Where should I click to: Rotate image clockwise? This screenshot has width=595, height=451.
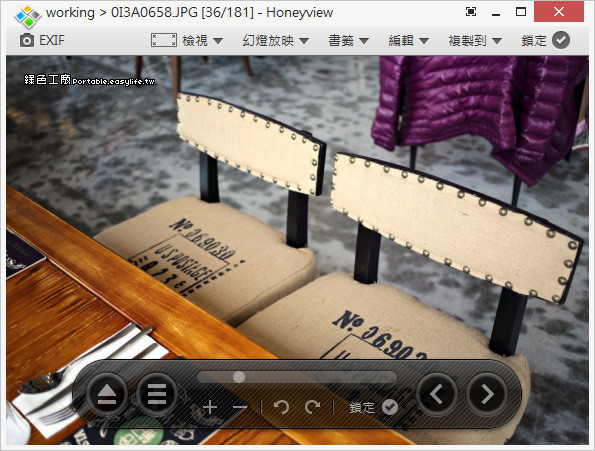click(312, 407)
